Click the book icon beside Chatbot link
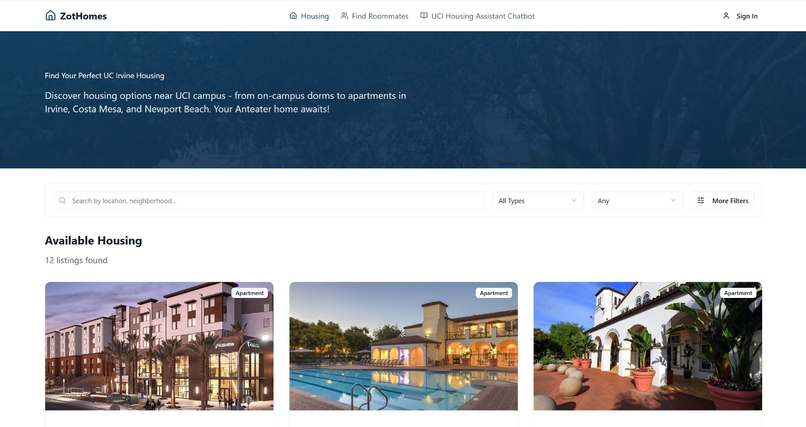Screen dimensions: 806x427 click(x=424, y=16)
